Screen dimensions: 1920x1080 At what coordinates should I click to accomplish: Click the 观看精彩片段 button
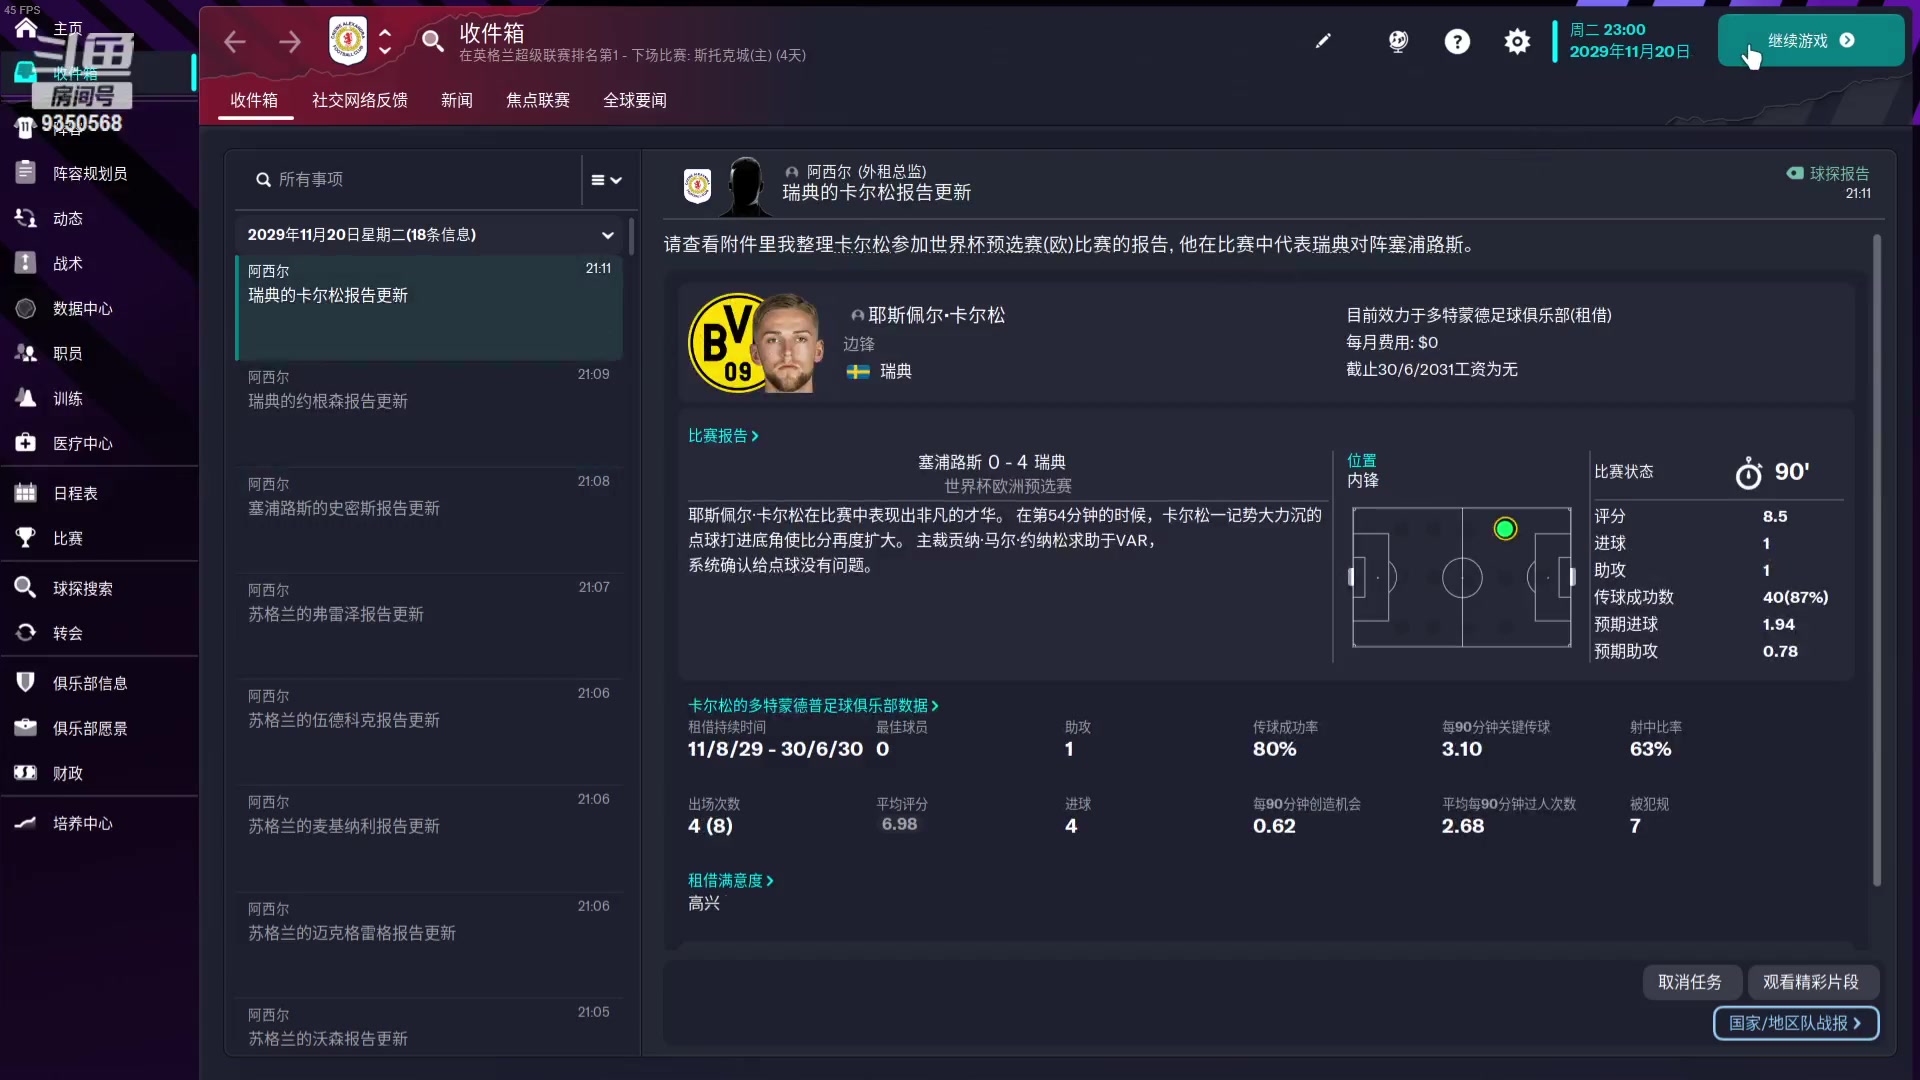(1811, 982)
